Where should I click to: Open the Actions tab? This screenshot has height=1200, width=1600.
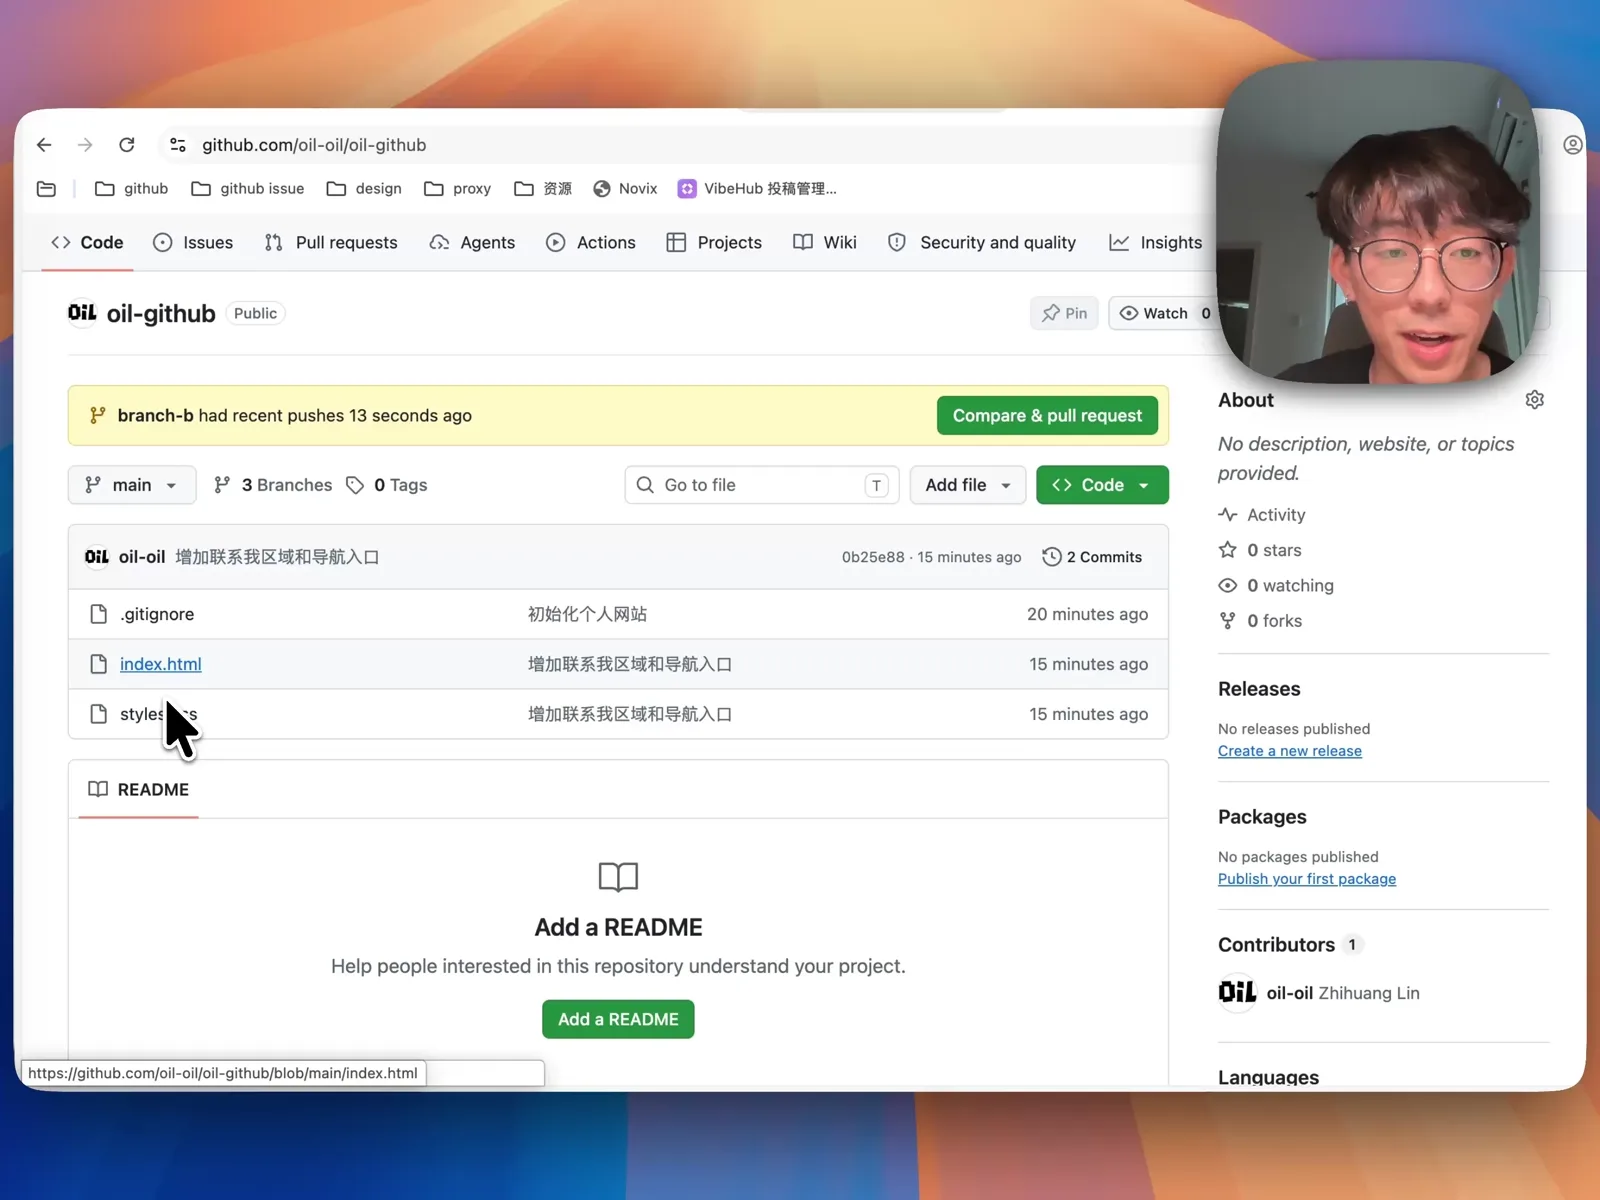point(591,243)
